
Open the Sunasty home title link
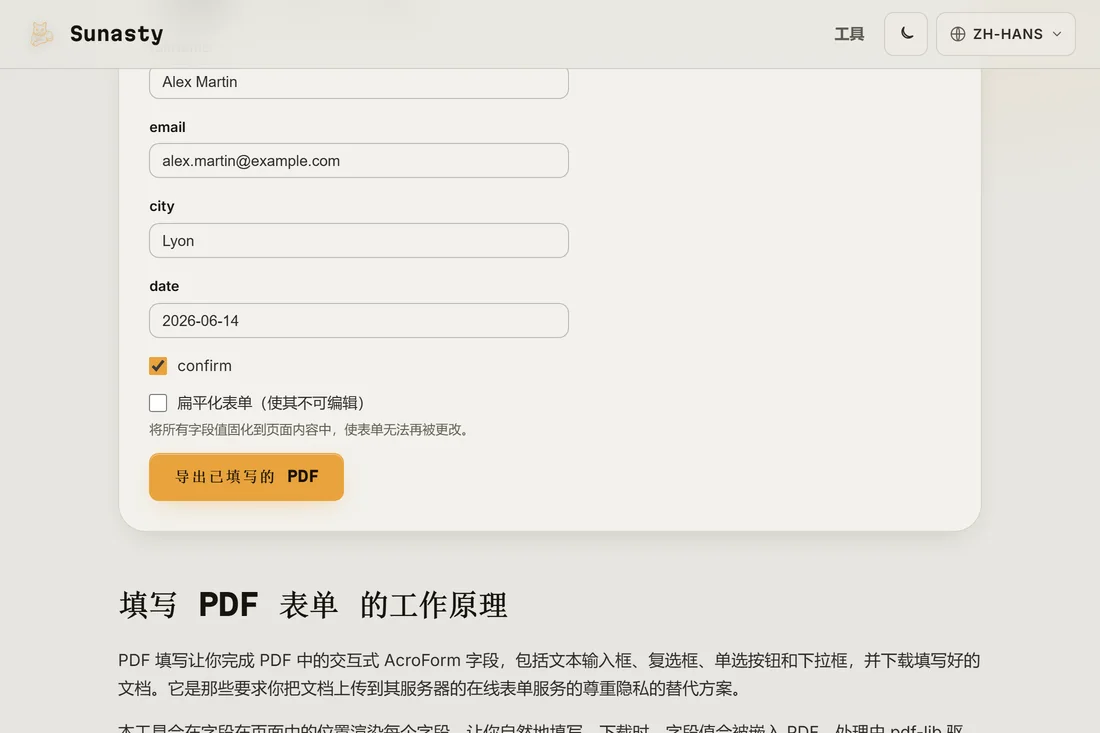click(116, 34)
